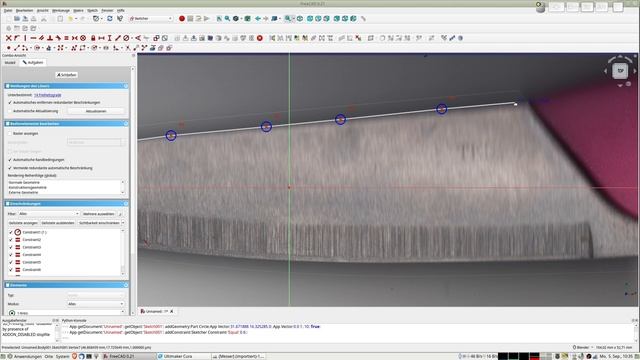The width and height of the screenshot is (640, 360).
Task: Click the Gelistete anzeigen button
Action: (x=23, y=223)
